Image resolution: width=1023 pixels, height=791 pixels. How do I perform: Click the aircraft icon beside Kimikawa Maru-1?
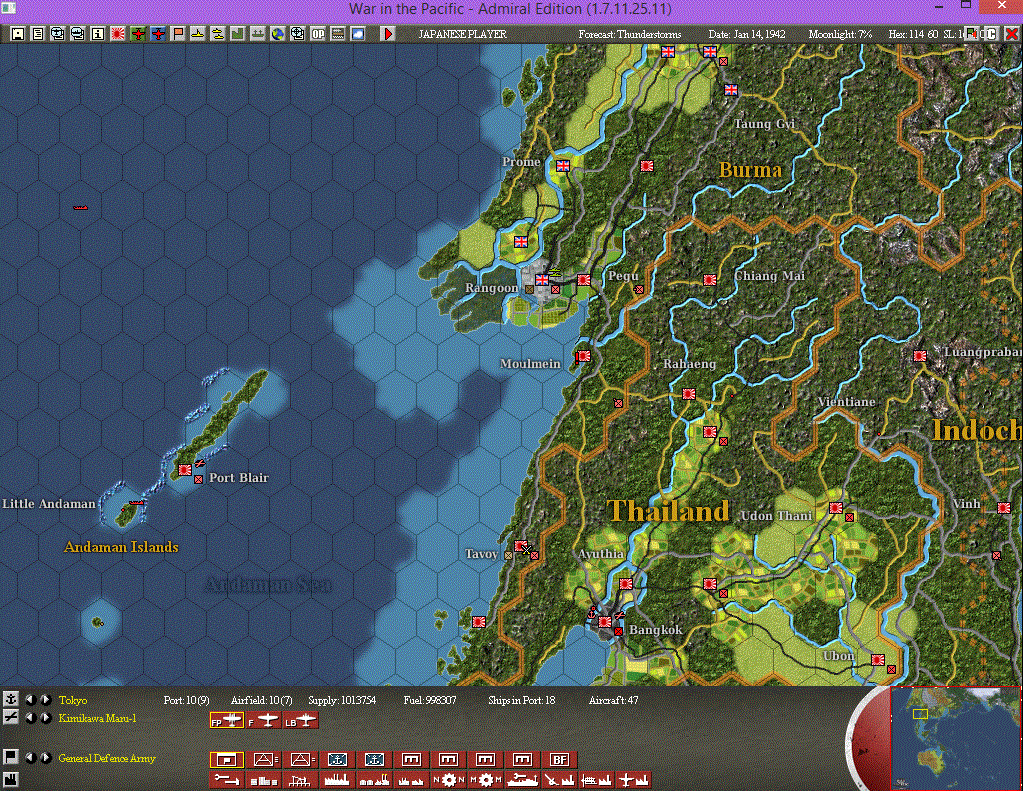pos(10,717)
